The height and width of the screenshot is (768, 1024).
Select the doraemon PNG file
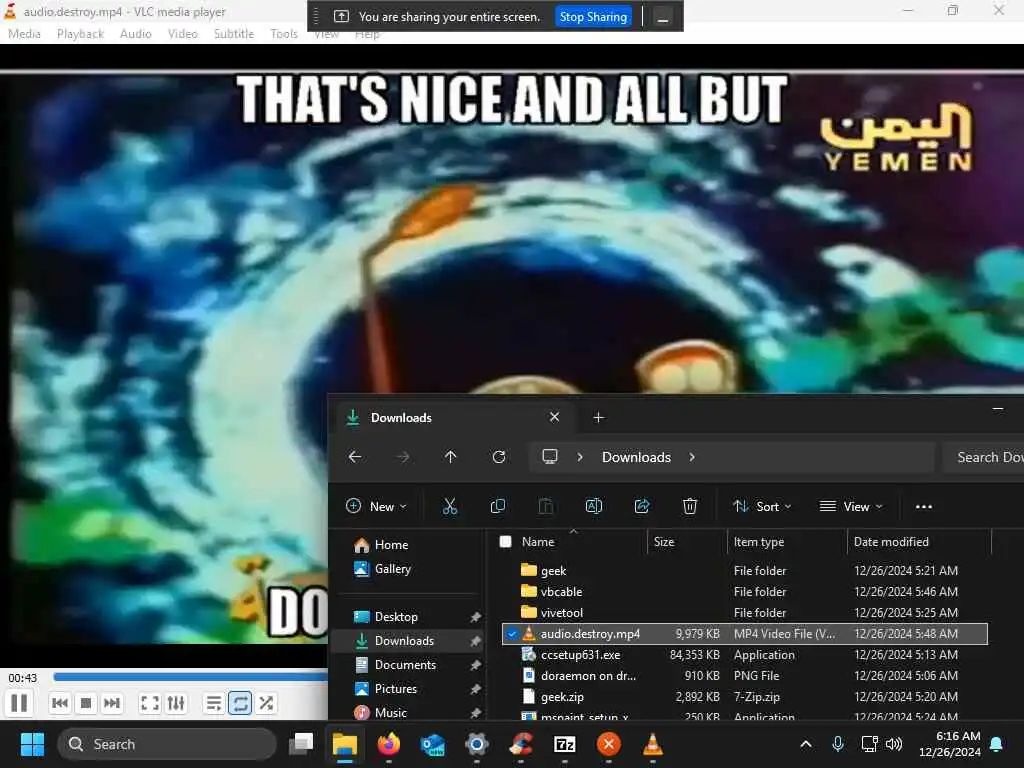click(x=744, y=675)
